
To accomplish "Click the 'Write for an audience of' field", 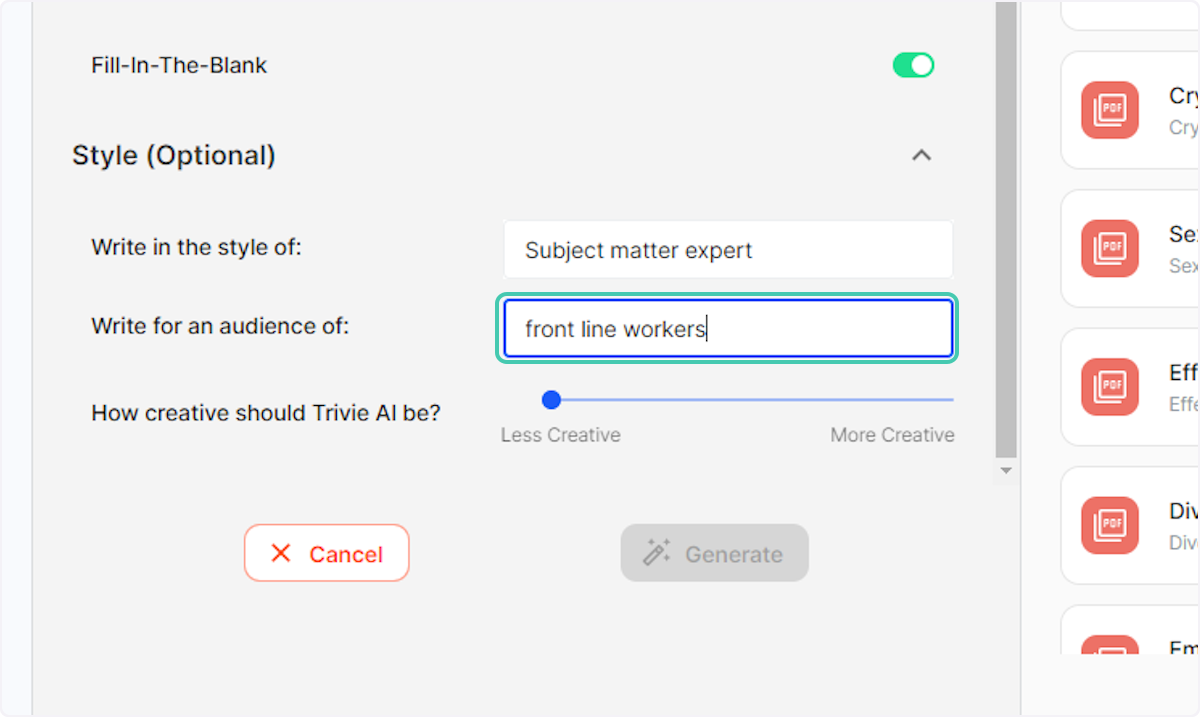I will click(728, 328).
